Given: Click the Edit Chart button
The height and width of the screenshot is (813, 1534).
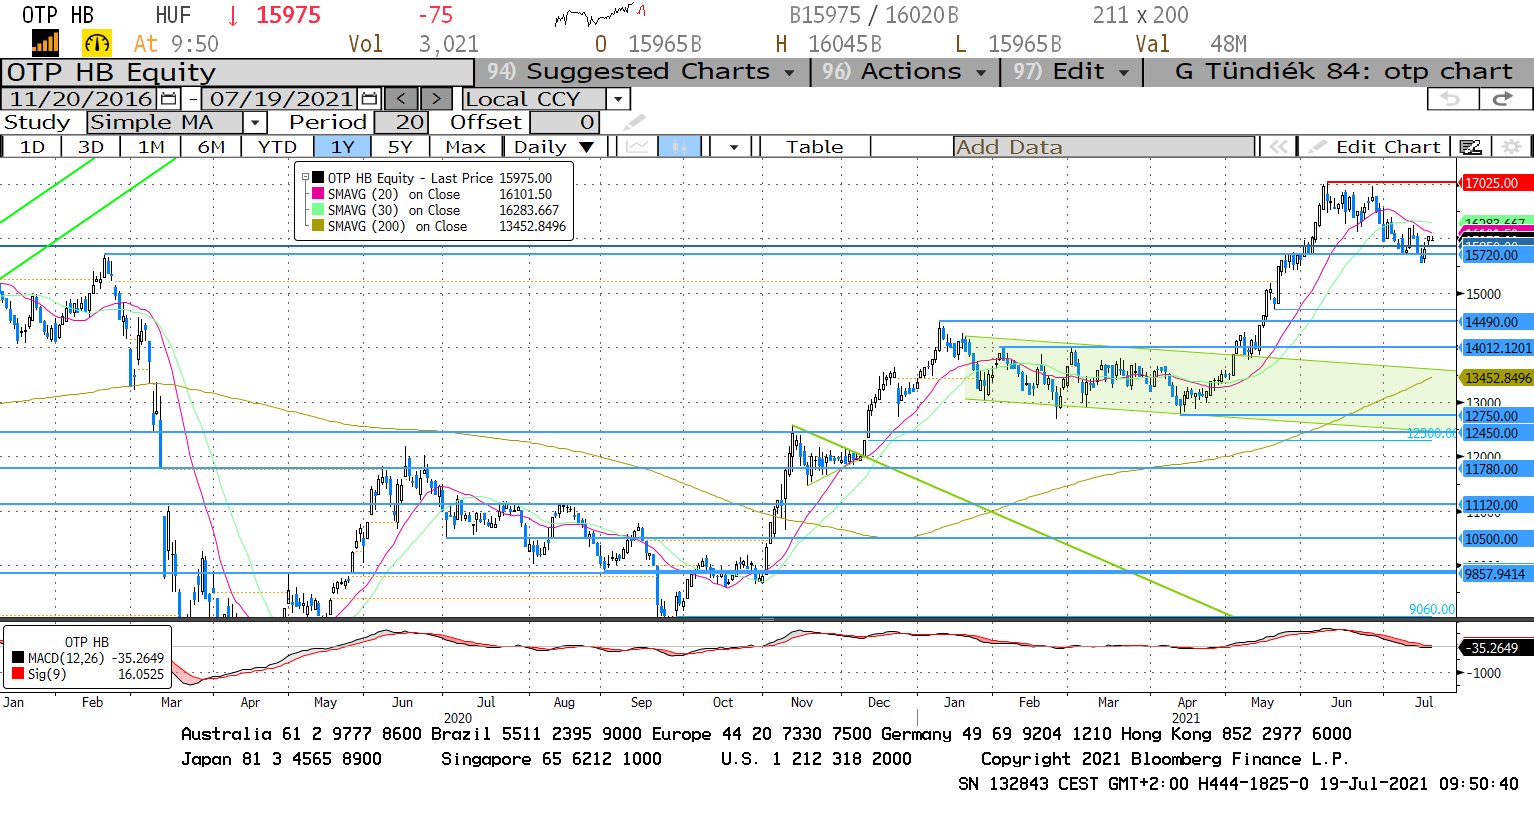Looking at the screenshot, I should point(1376,147).
